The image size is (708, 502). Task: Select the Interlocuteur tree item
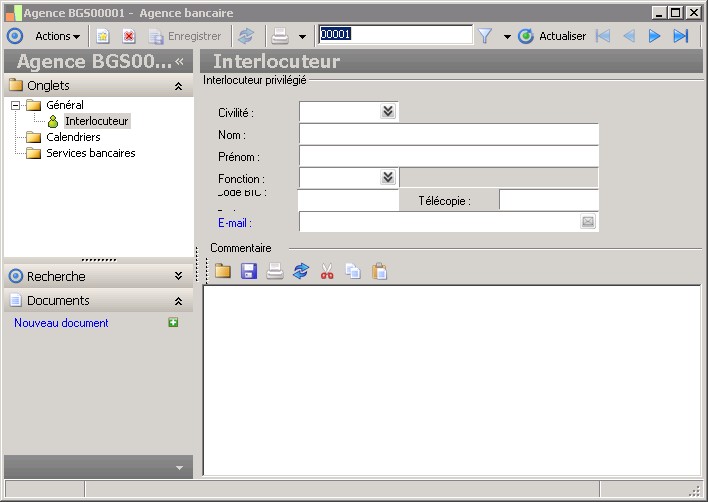[x=97, y=121]
